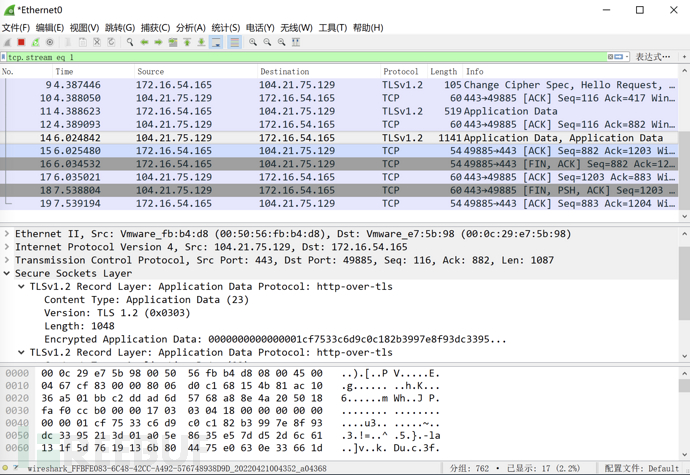Sort by the Source column header
690x475 pixels.
(195, 71)
